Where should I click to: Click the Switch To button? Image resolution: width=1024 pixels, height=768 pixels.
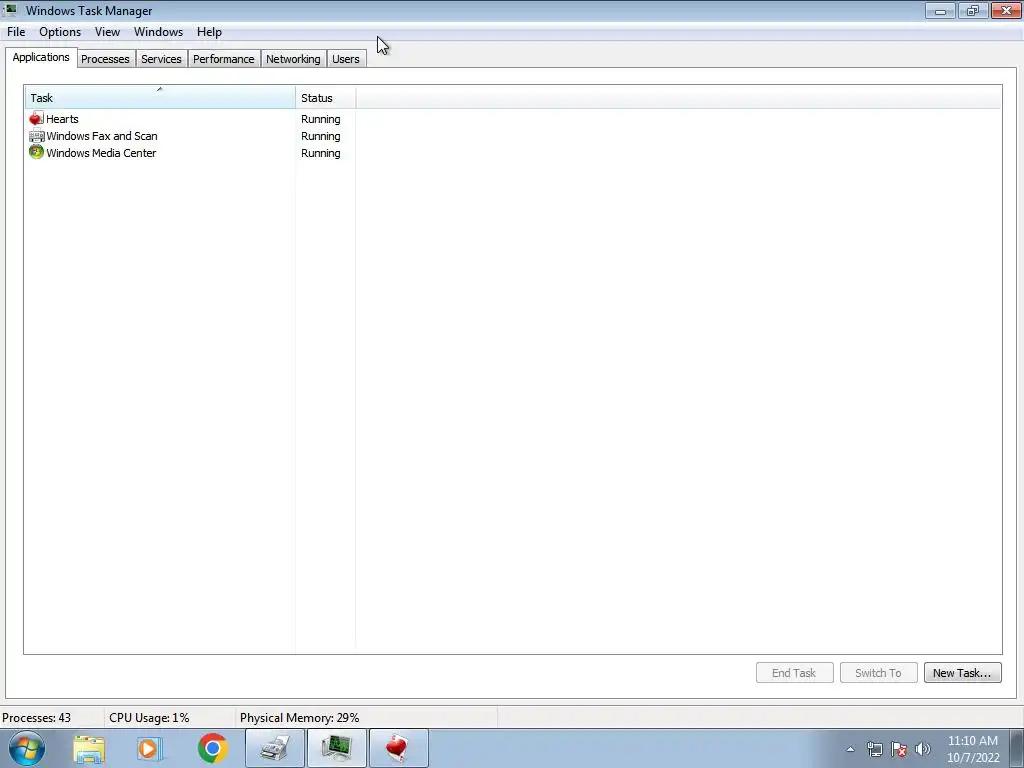click(x=878, y=673)
